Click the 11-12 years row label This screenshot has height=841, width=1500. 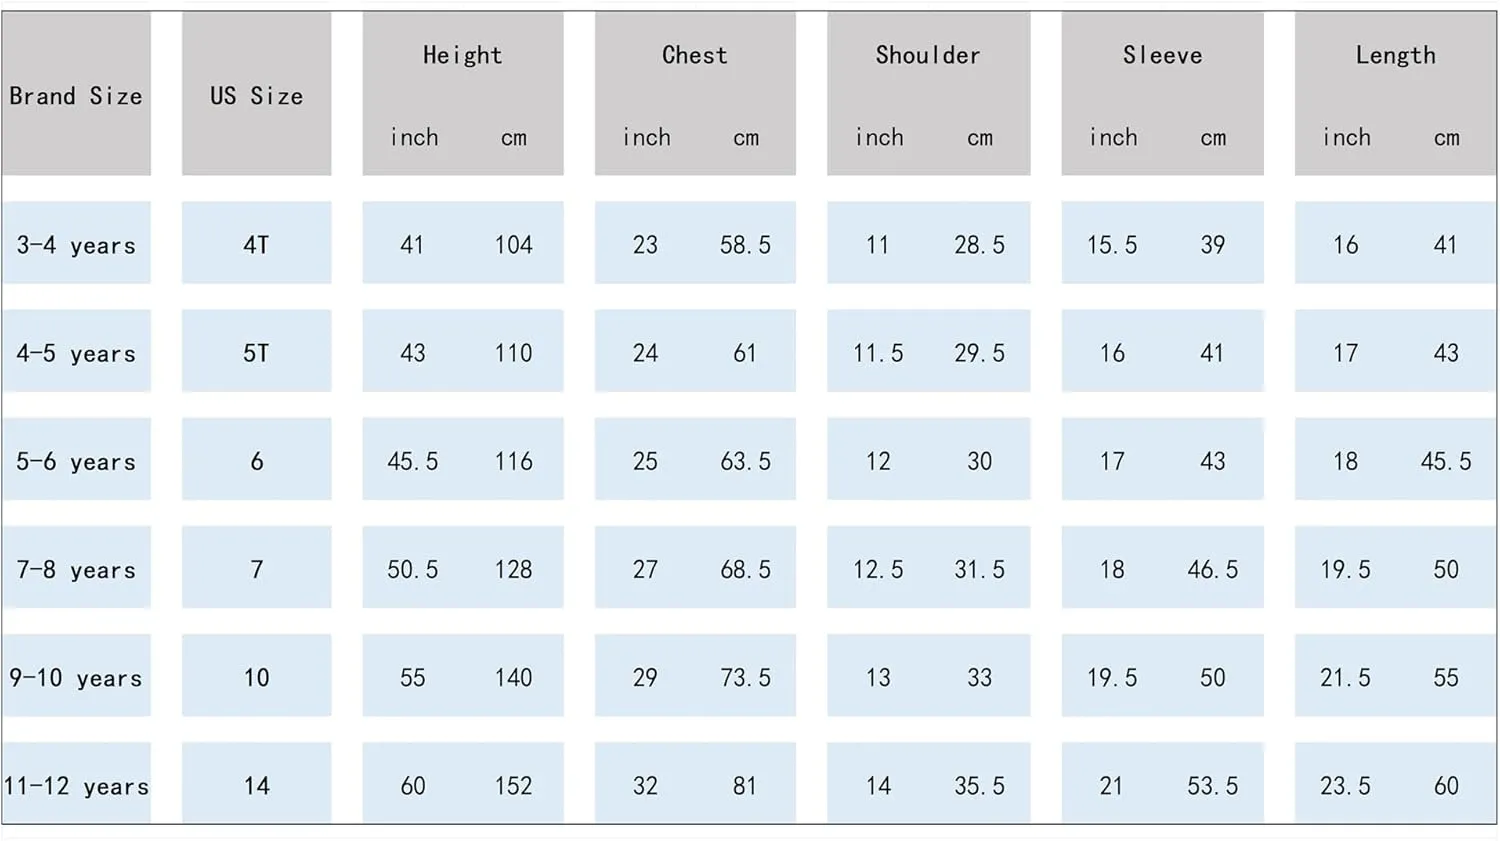[x=76, y=784]
